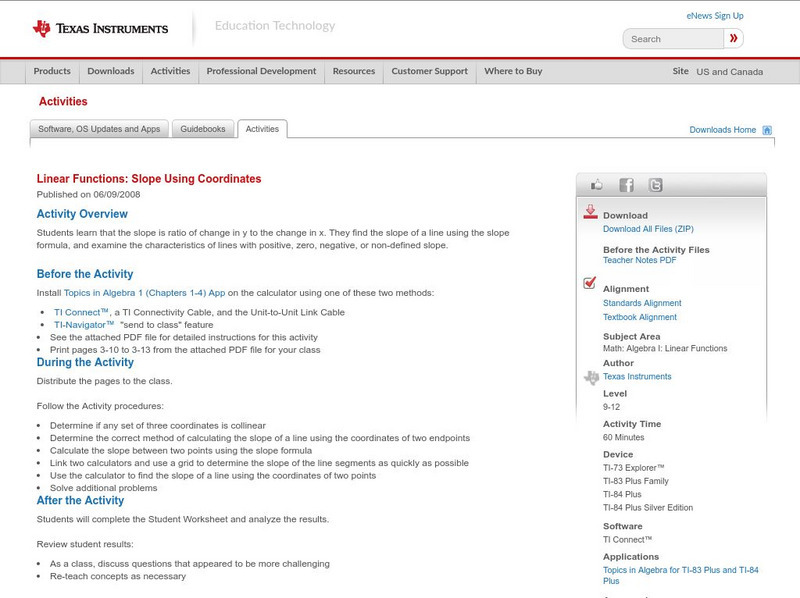This screenshot has height=598, width=800.
Task: Click the search submit arrow button
Action: point(733,38)
